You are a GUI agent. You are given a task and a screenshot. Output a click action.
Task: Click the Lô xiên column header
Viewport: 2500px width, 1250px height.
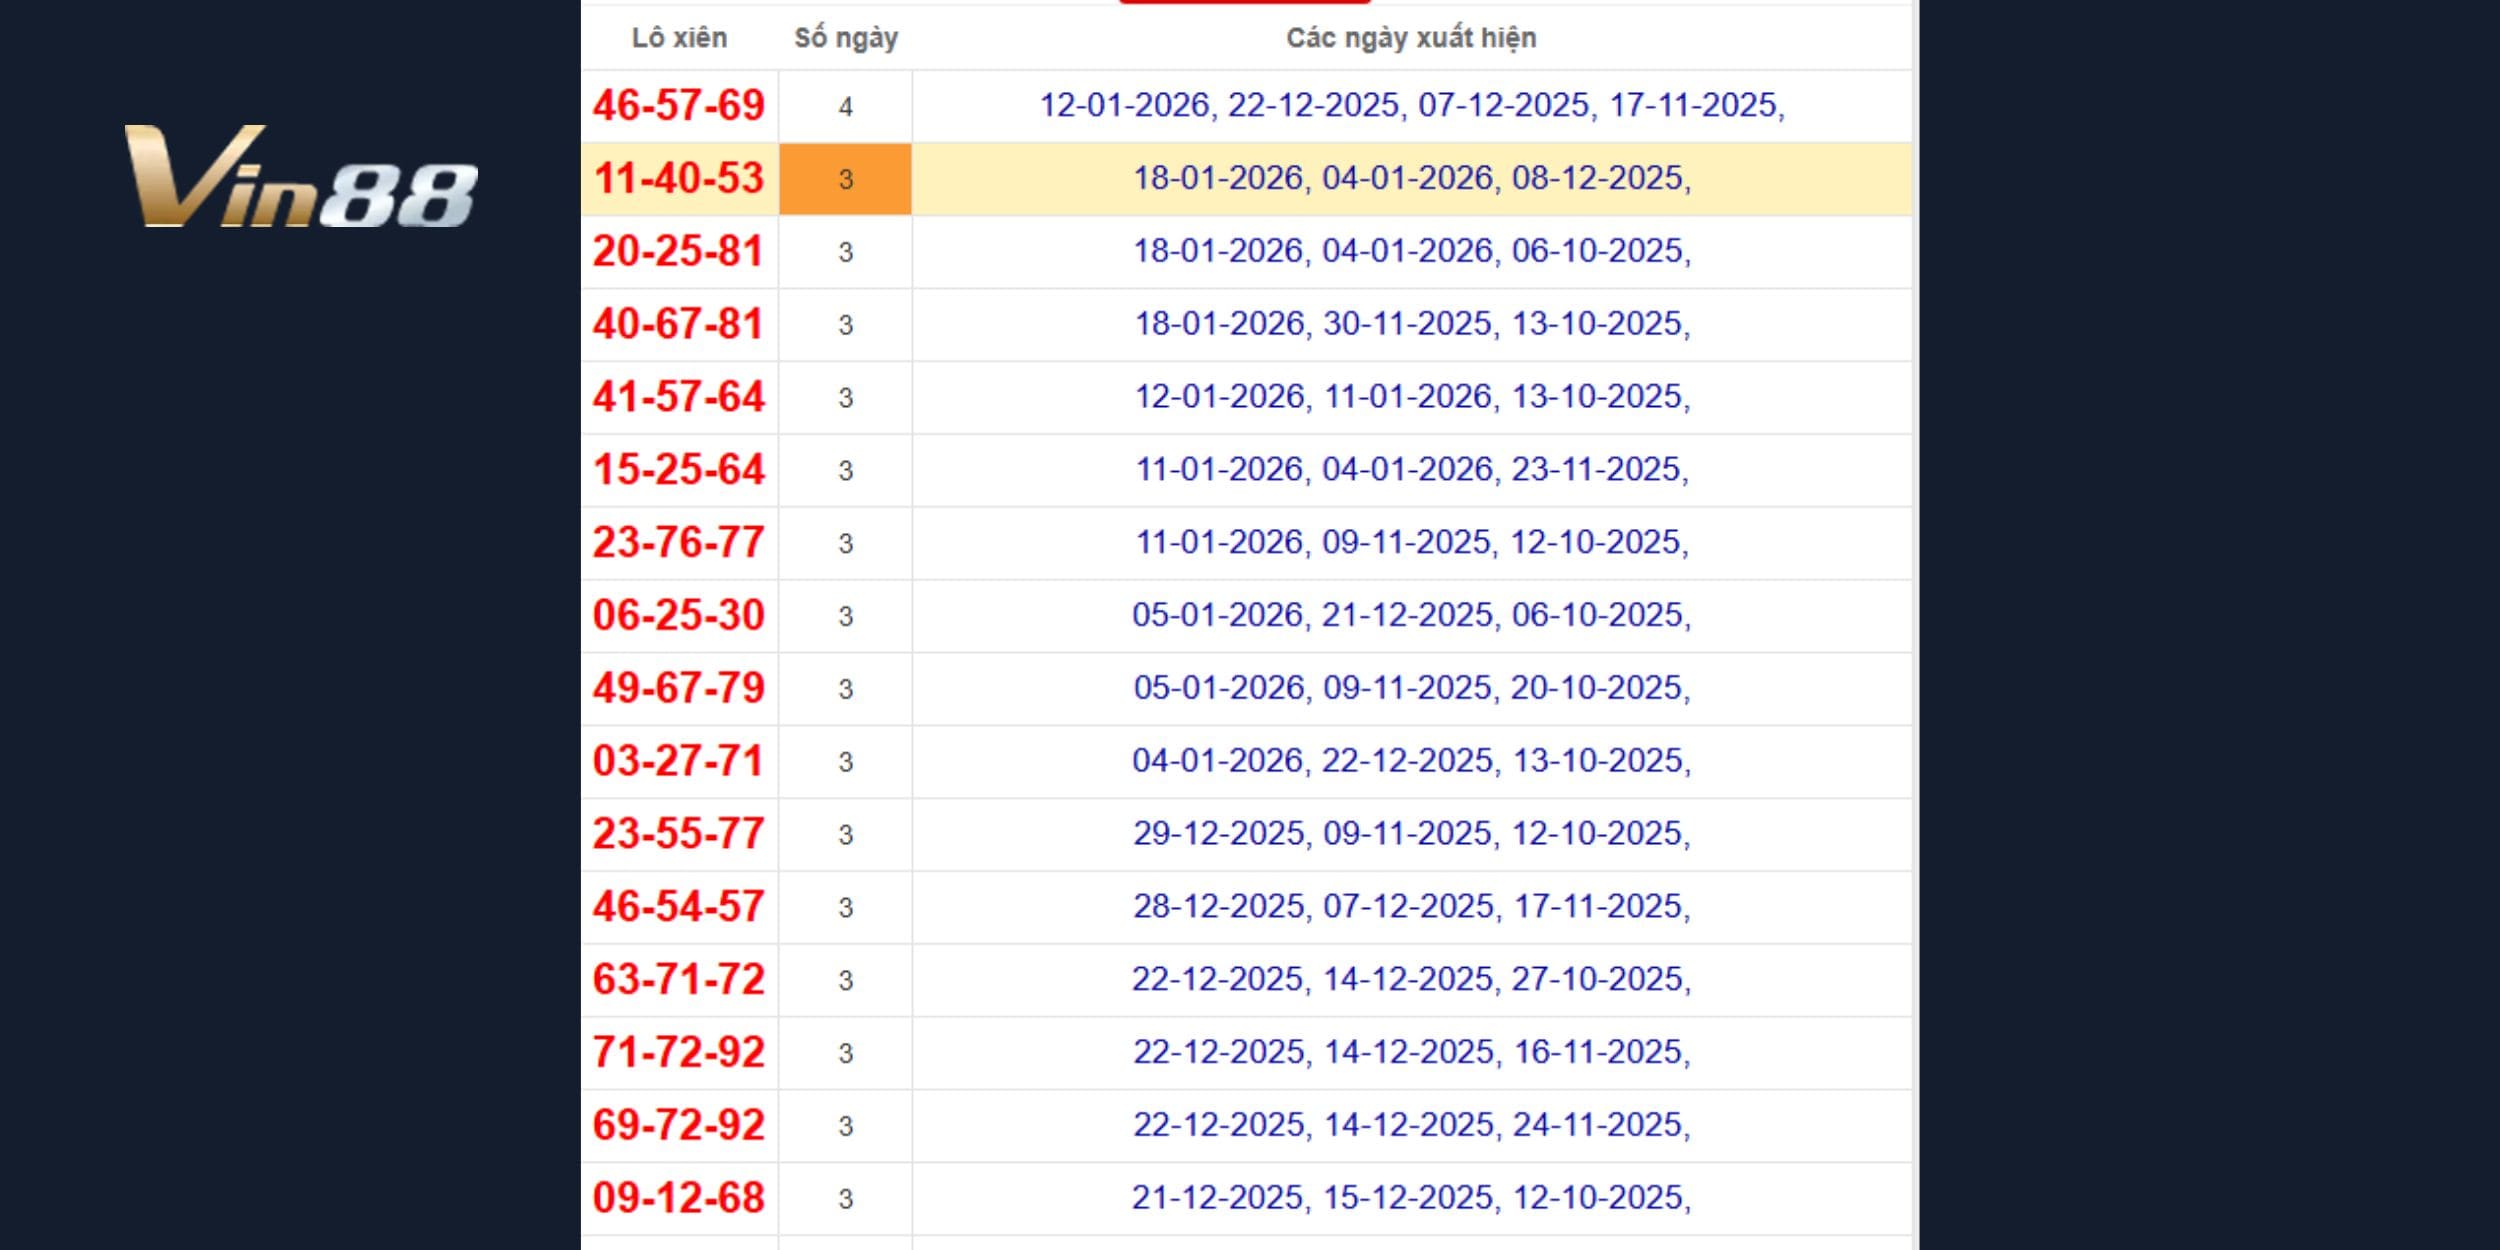click(679, 38)
